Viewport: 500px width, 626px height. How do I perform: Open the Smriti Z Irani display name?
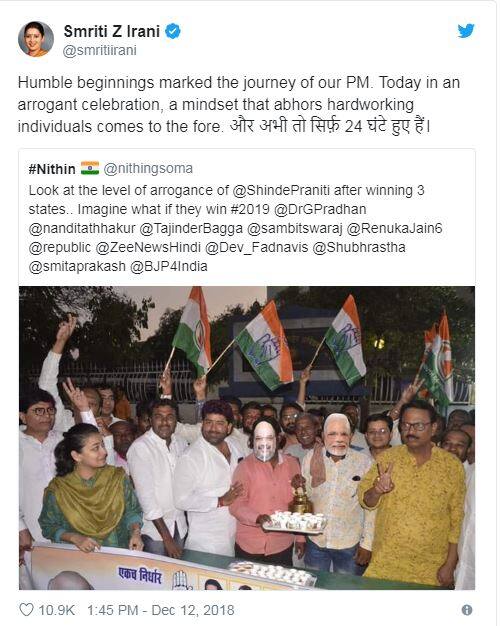[x=112, y=31]
